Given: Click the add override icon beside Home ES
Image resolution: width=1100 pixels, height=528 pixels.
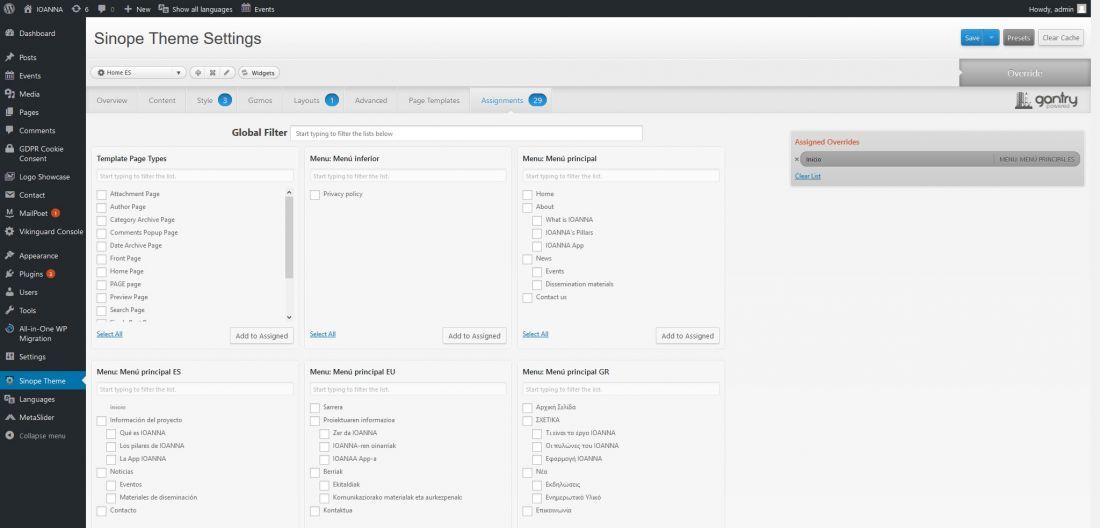Looking at the screenshot, I should pos(198,73).
